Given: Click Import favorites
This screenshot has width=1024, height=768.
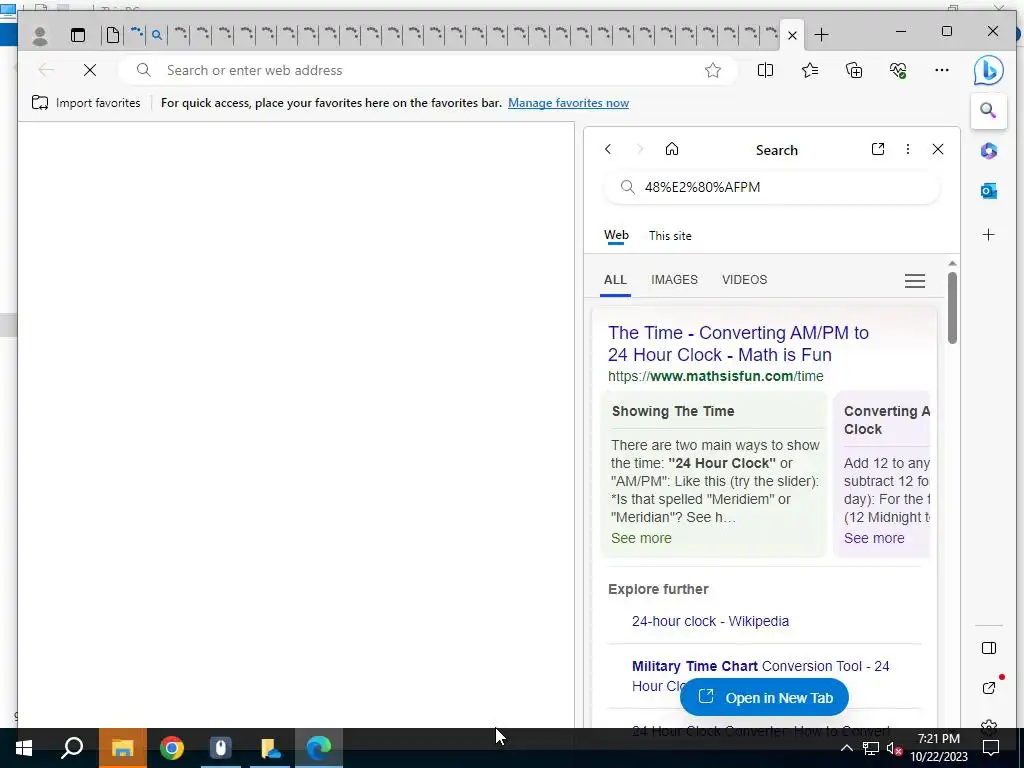Looking at the screenshot, I should (86, 103).
